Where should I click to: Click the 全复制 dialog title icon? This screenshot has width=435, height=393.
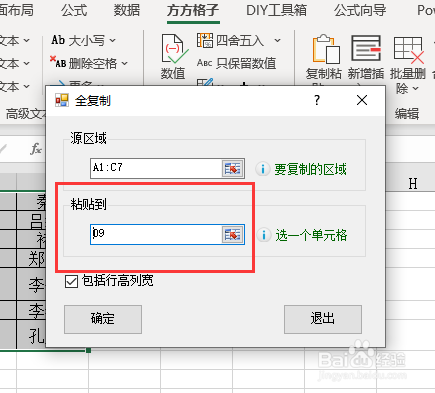pos(62,100)
